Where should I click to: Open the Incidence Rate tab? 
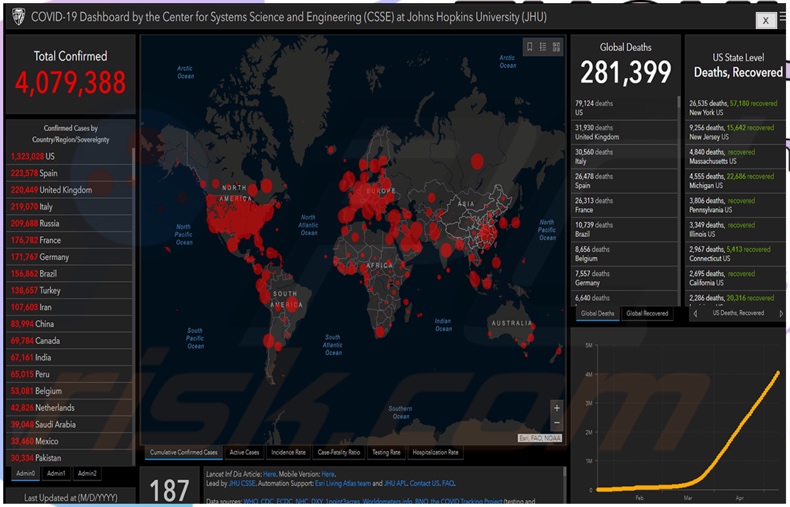click(288, 453)
